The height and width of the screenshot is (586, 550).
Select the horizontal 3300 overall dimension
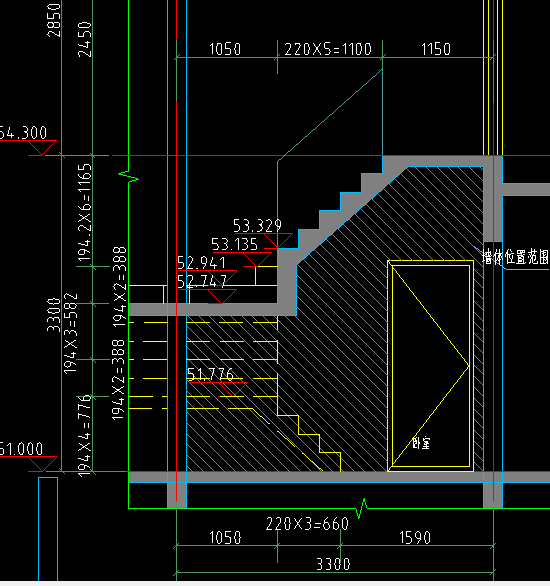(333, 564)
